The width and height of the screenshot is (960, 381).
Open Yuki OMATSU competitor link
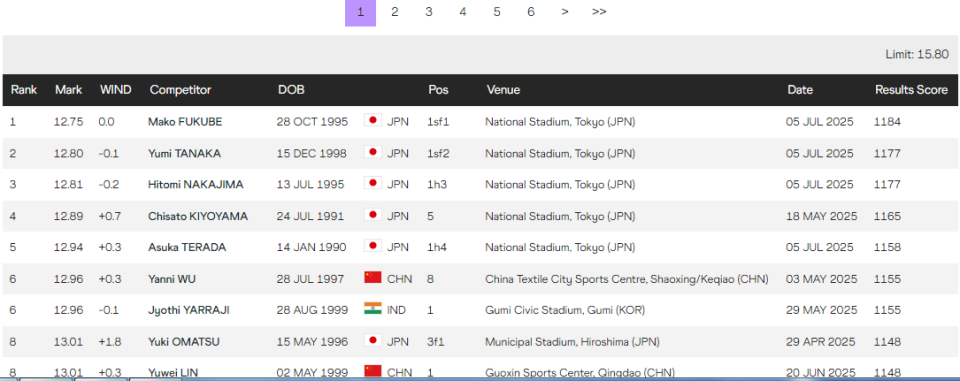point(184,341)
